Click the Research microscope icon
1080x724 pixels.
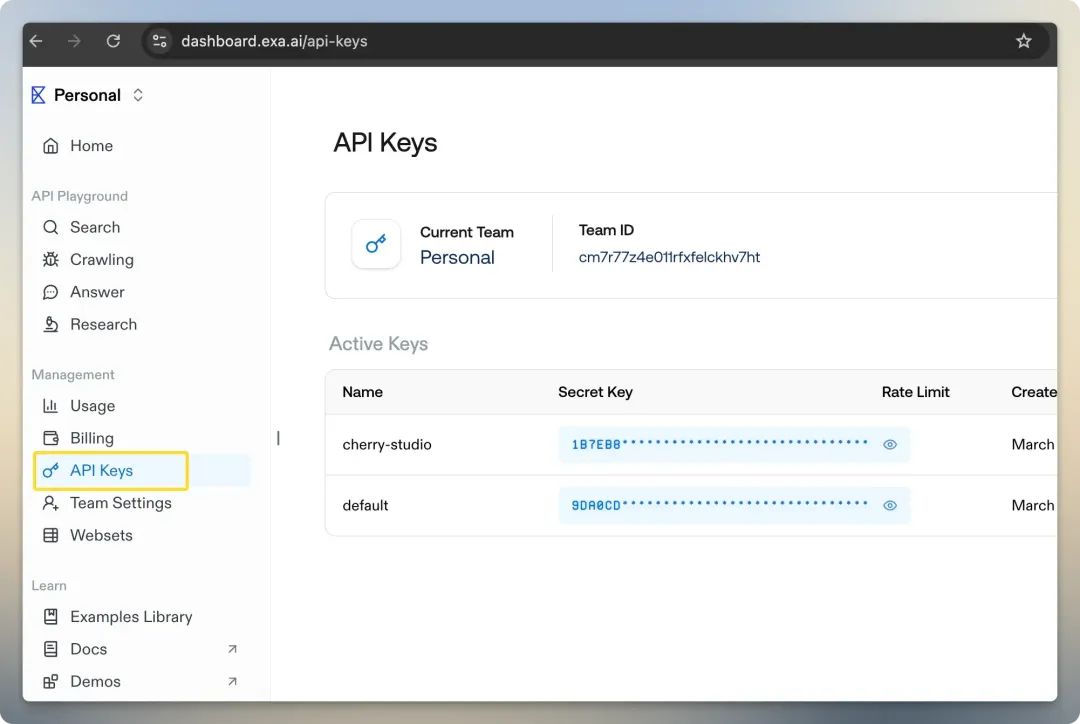[x=50, y=324]
